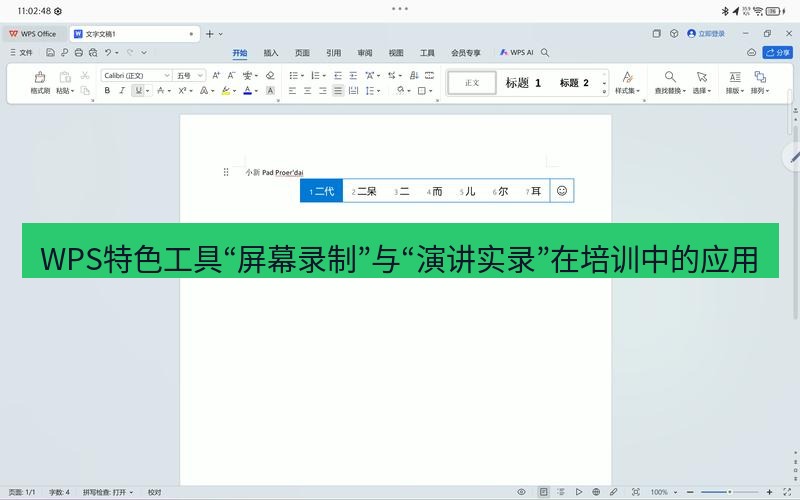The height and width of the screenshot is (500, 800).
Task: Click the search magnifier beside WPS AI
Action: pos(545,53)
